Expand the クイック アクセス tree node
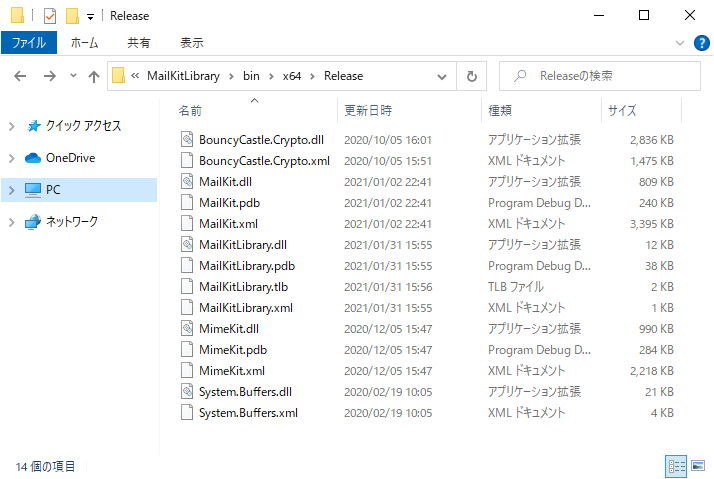This screenshot has height=479, width=714. [x=12, y=126]
